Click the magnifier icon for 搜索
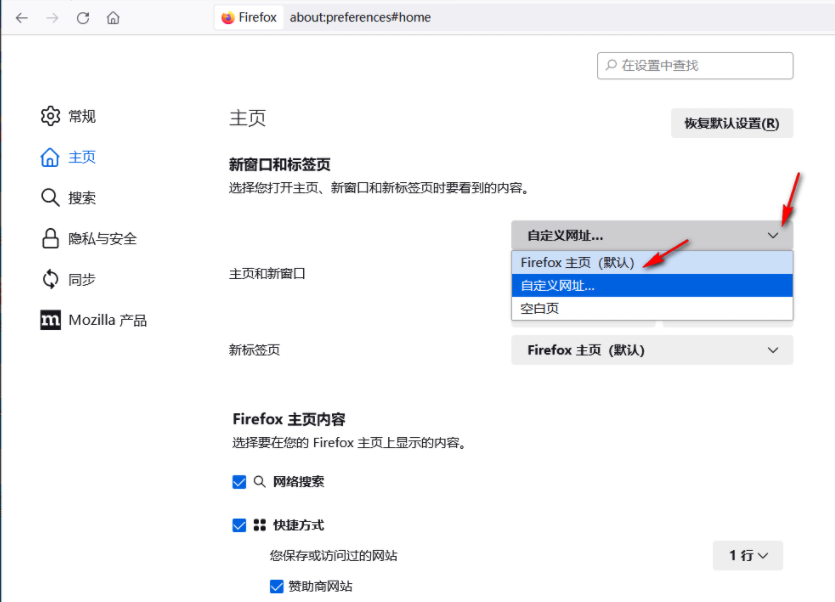835x602 pixels. click(x=50, y=198)
